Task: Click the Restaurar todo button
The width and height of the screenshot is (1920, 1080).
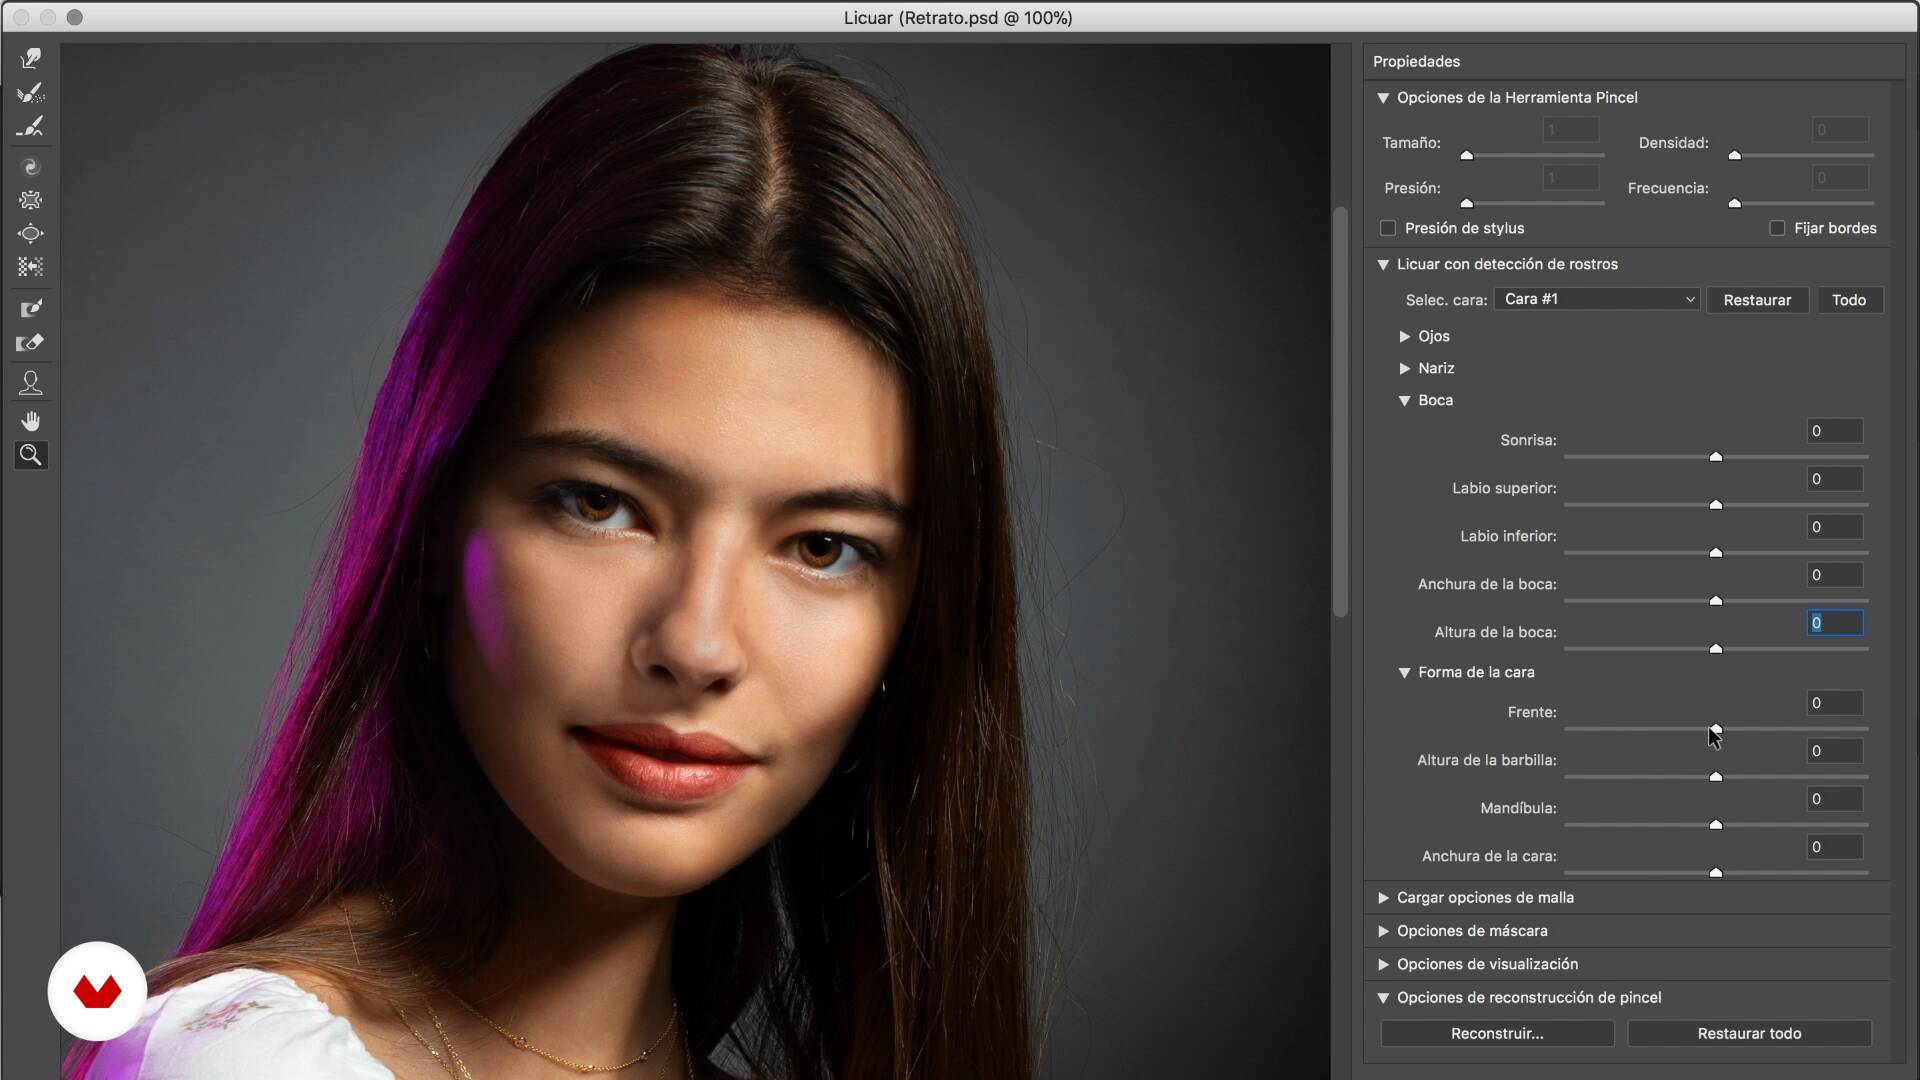Action: pyautogui.click(x=1749, y=1033)
